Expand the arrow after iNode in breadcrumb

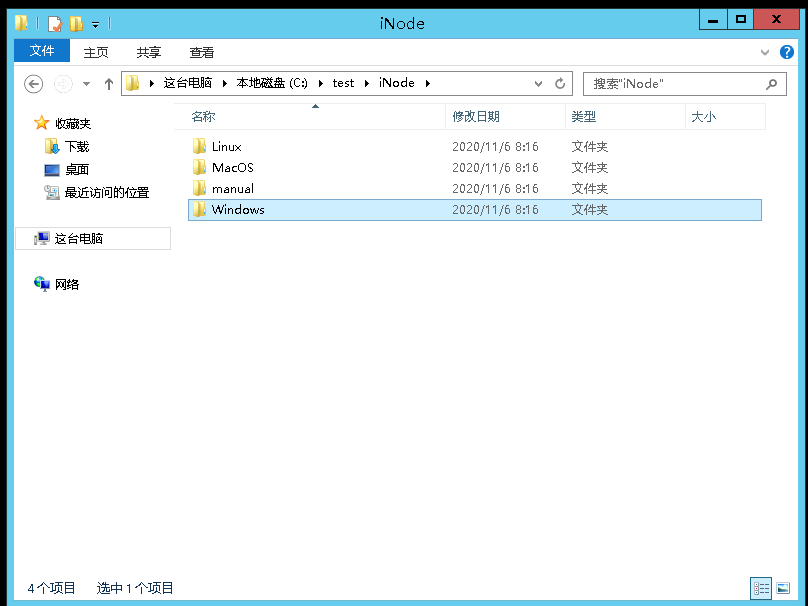[x=428, y=83]
